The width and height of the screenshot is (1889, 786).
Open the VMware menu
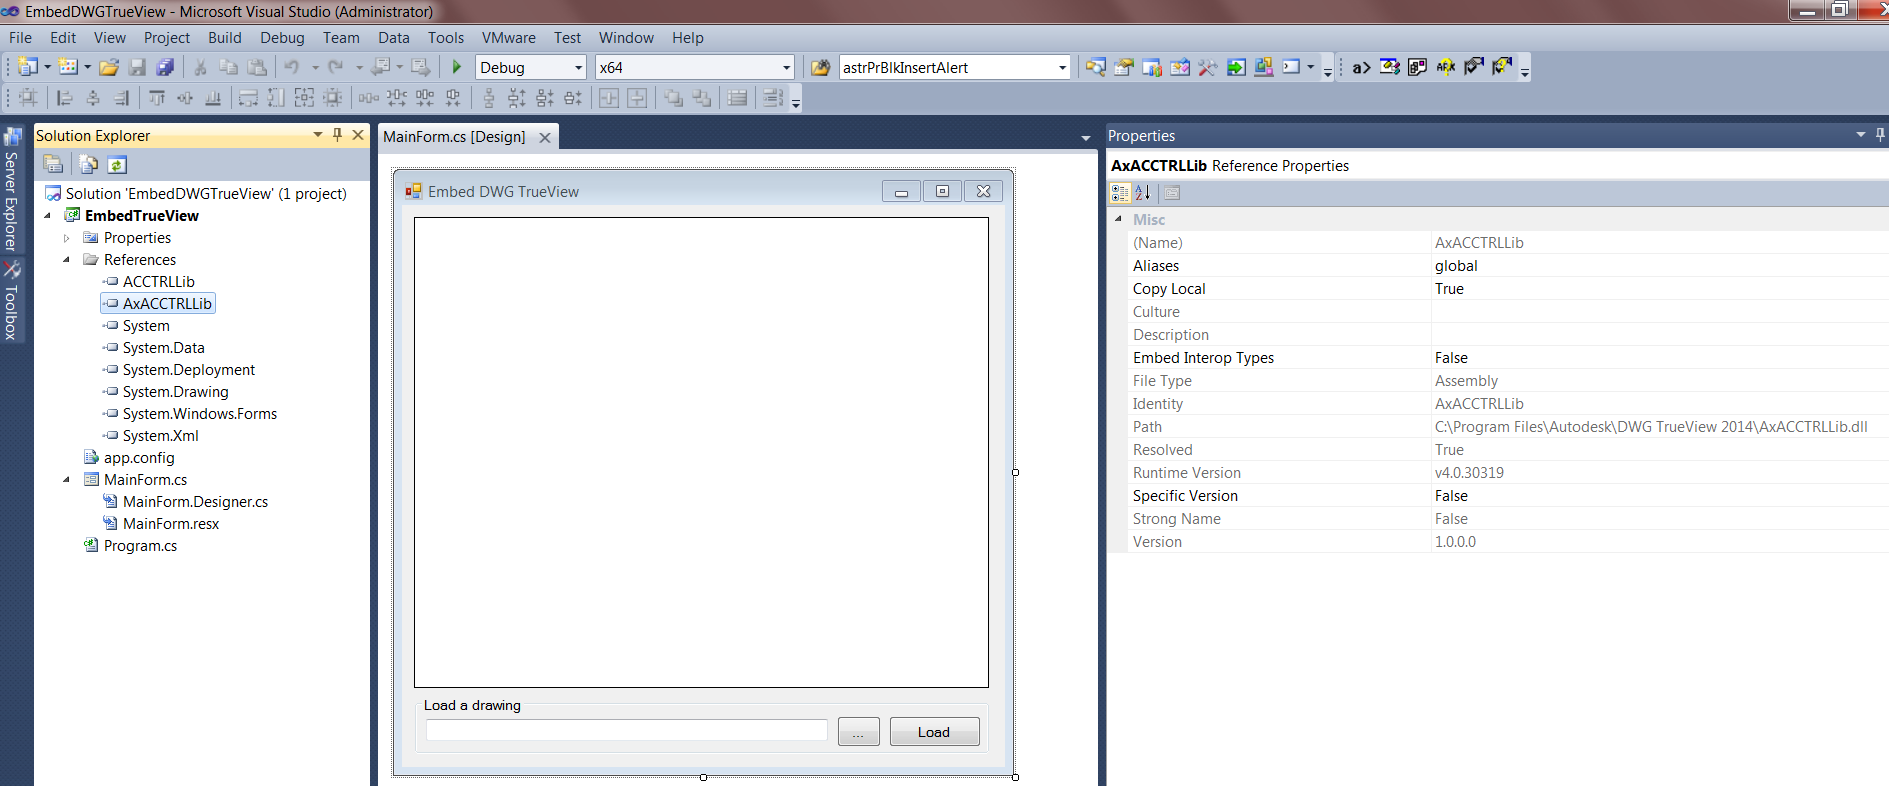(509, 38)
